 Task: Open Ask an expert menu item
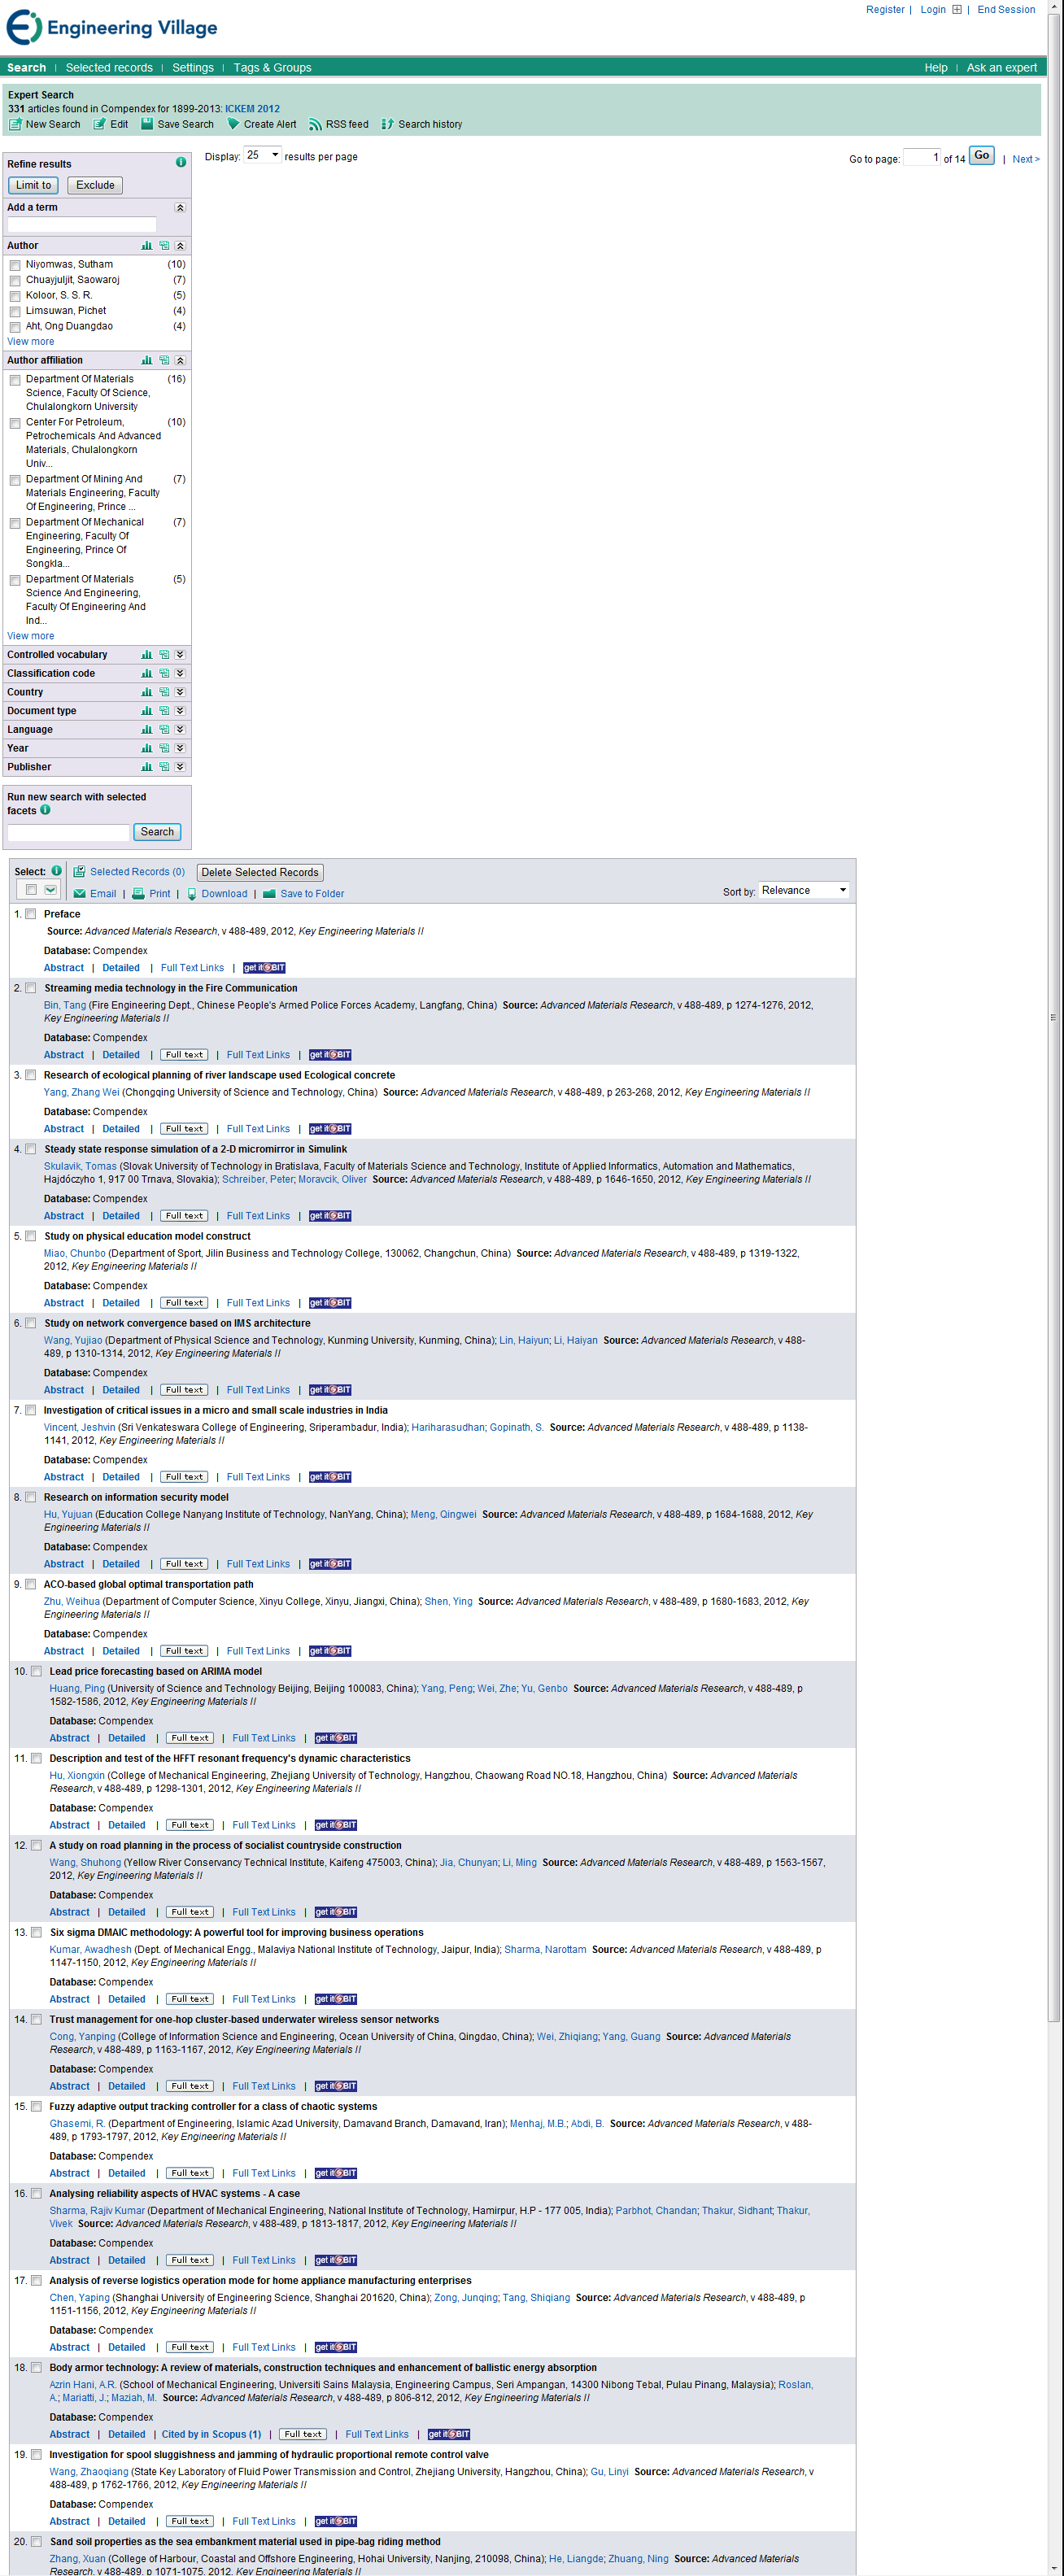pyautogui.click(x=1001, y=68)
